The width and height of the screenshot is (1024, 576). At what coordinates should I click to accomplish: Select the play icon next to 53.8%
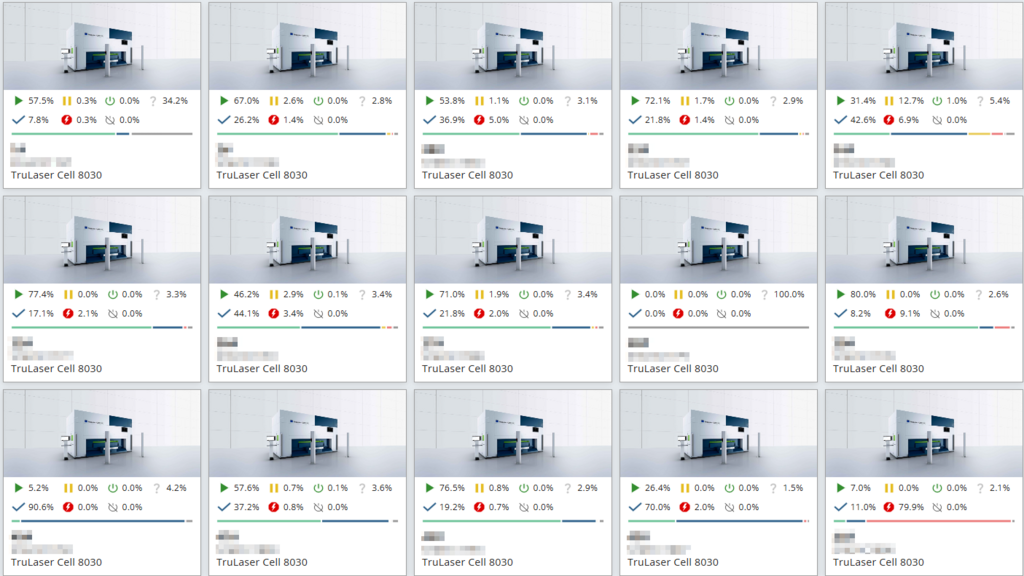[429, 101]
